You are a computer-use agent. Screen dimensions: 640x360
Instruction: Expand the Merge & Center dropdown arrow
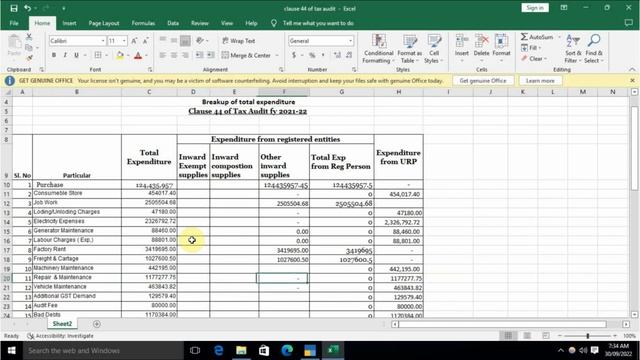276,55
